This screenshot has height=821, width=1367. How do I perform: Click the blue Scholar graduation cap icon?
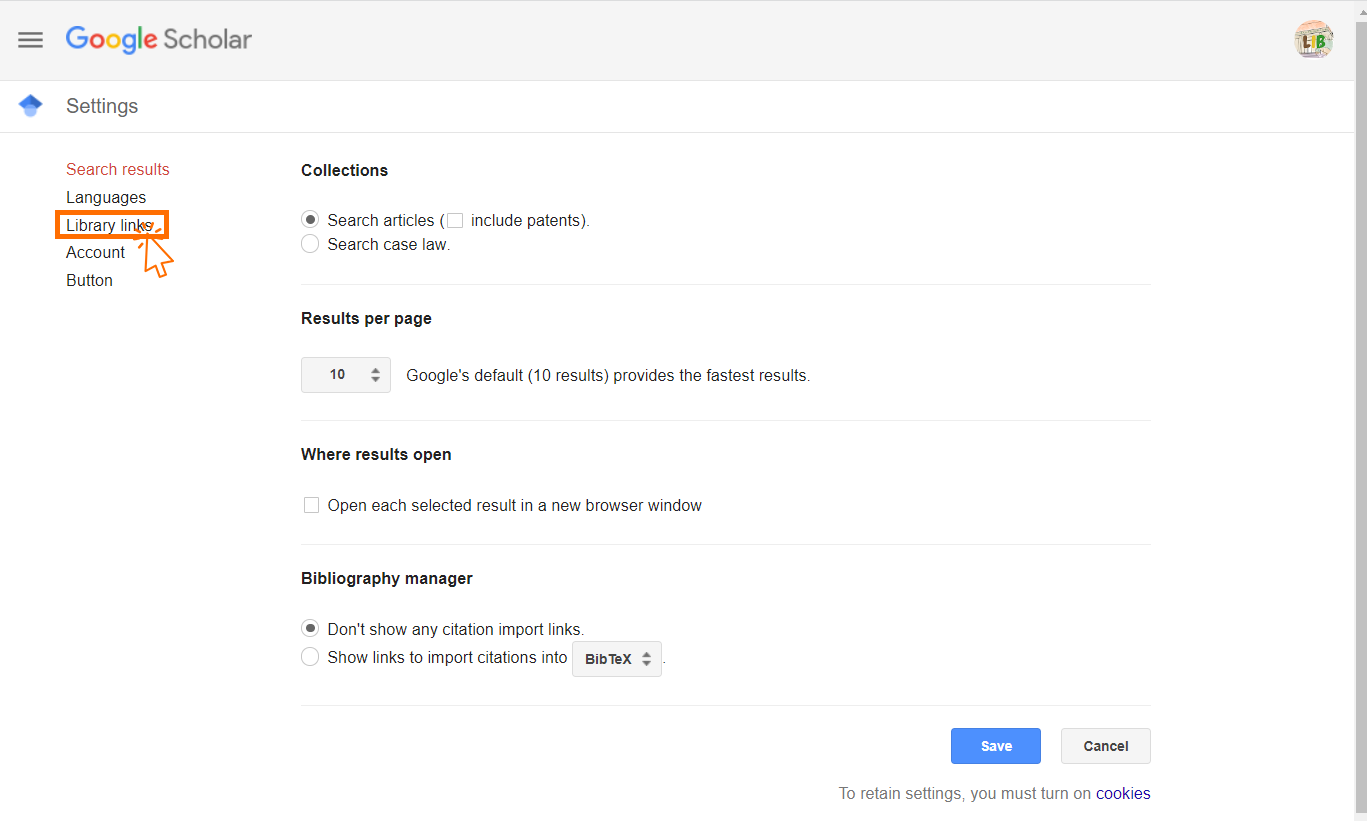31,106
